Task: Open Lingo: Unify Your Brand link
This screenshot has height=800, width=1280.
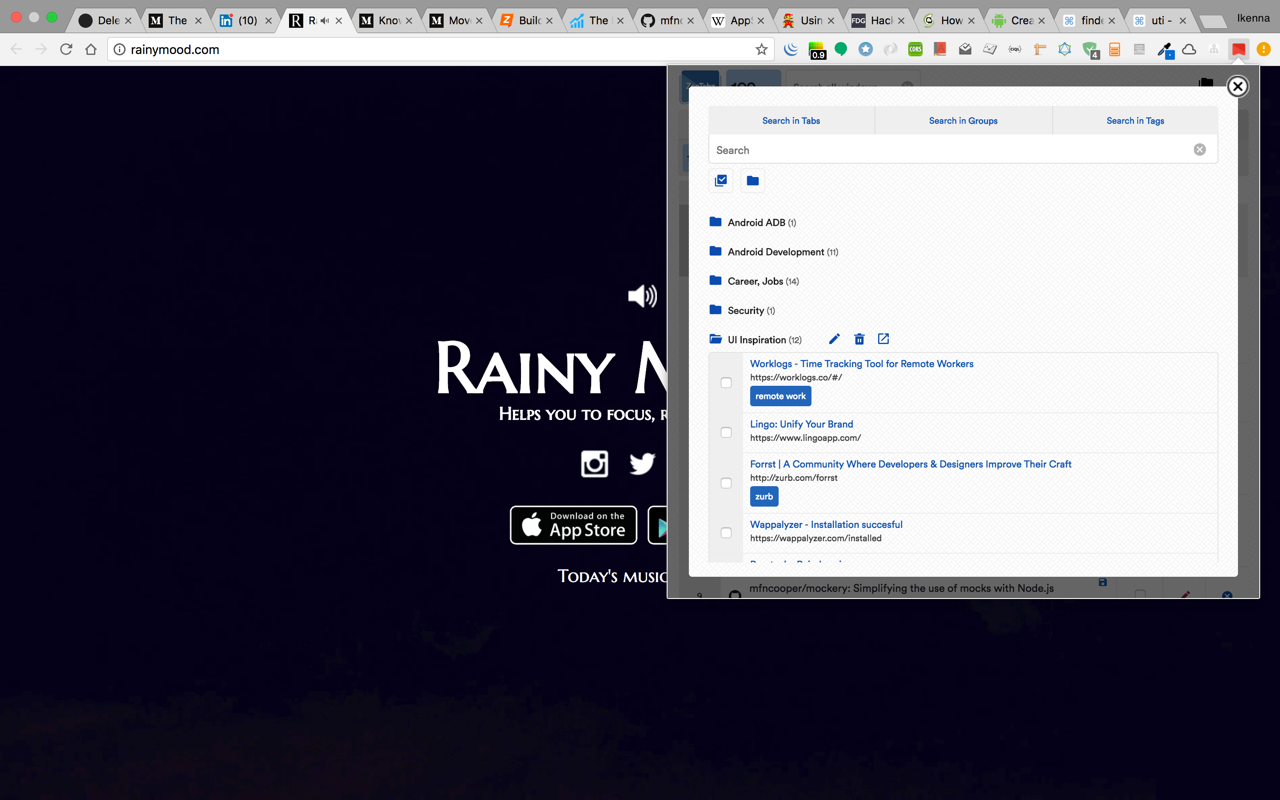Action: pyautogui.click(x=801, y=424)
